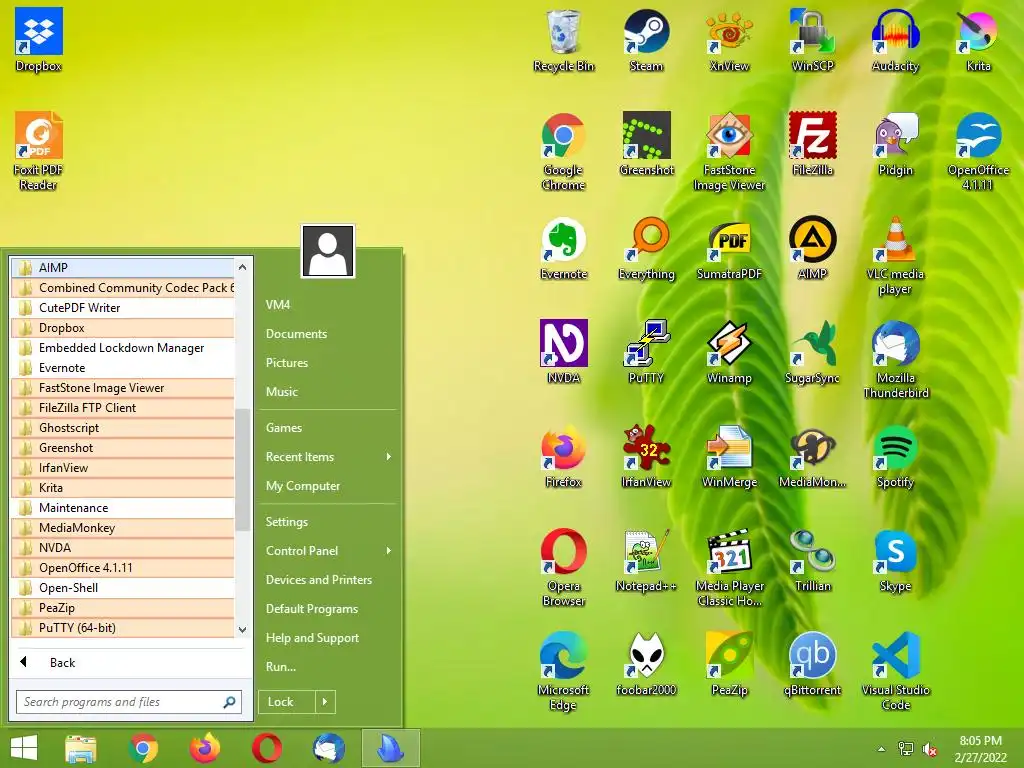
Task: Launch Mozilla Thunderbird desktop icon
Action: (895, 359)
